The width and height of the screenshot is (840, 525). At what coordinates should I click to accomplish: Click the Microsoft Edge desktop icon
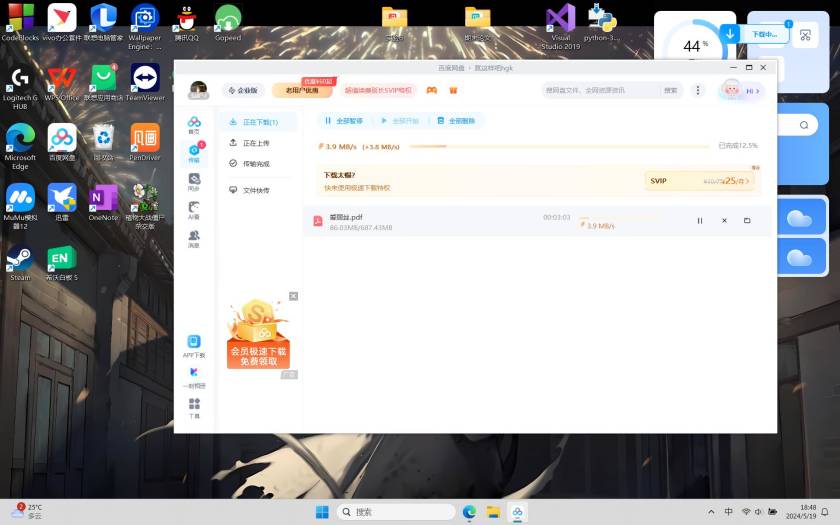(x=20, y=147)
